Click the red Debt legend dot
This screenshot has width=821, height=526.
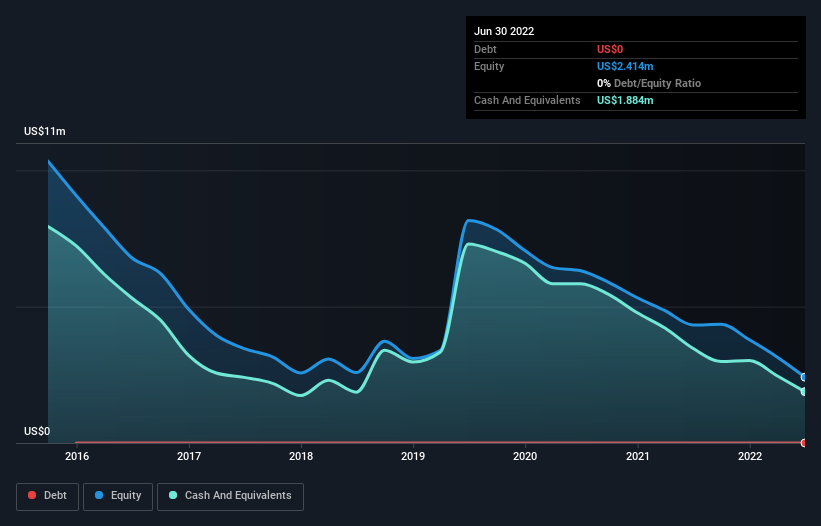pos(32,495)
